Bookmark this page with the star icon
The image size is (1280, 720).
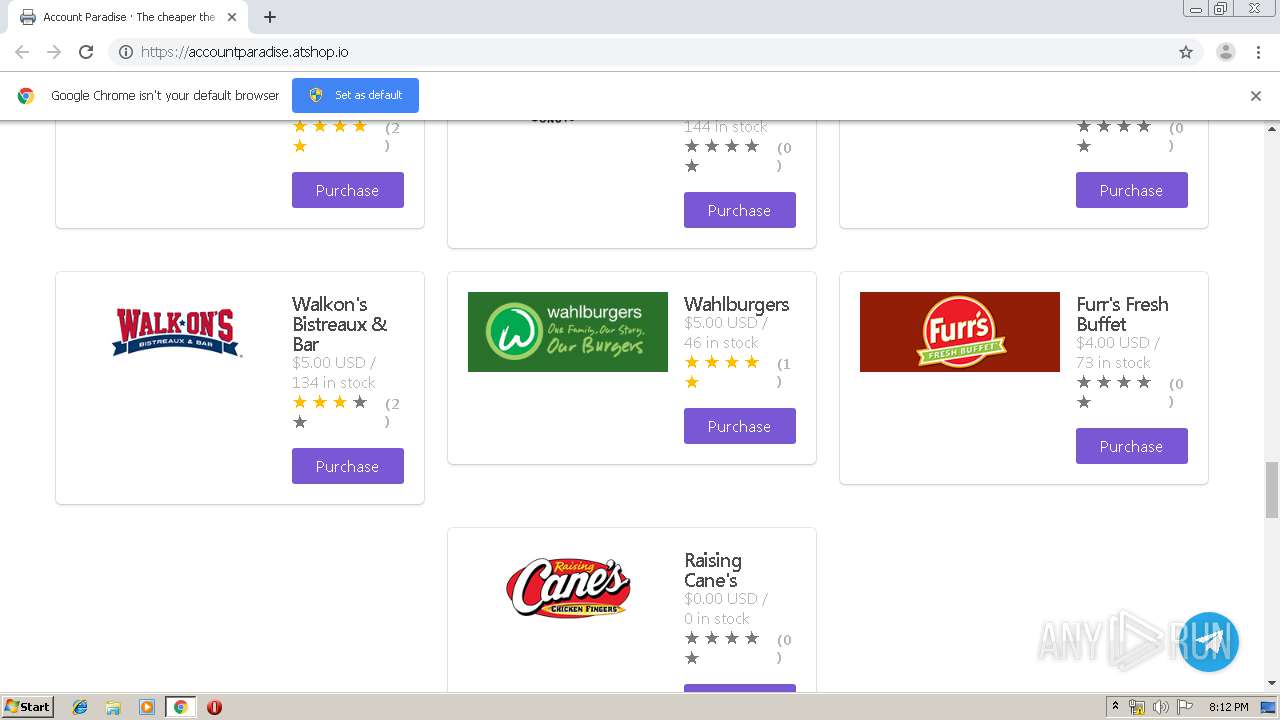click(x=1186, y=52)
